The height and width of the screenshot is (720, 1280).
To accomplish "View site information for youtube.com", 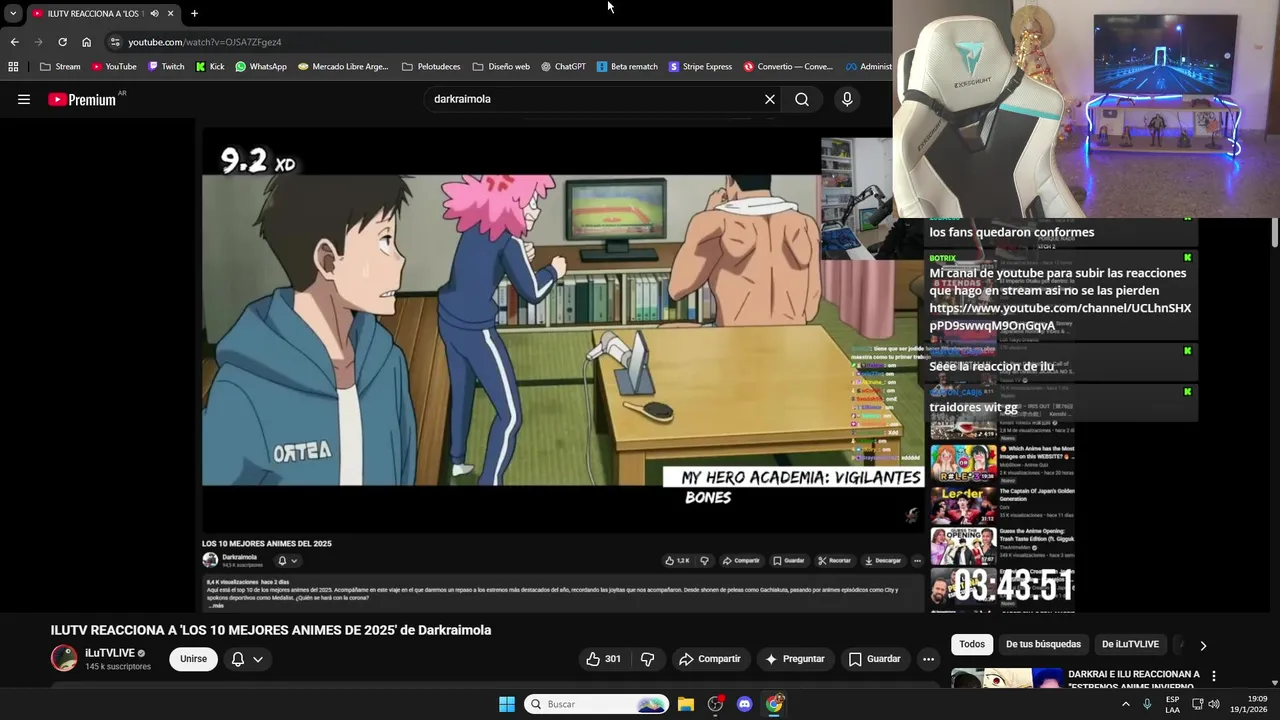I will pos(115,42).
